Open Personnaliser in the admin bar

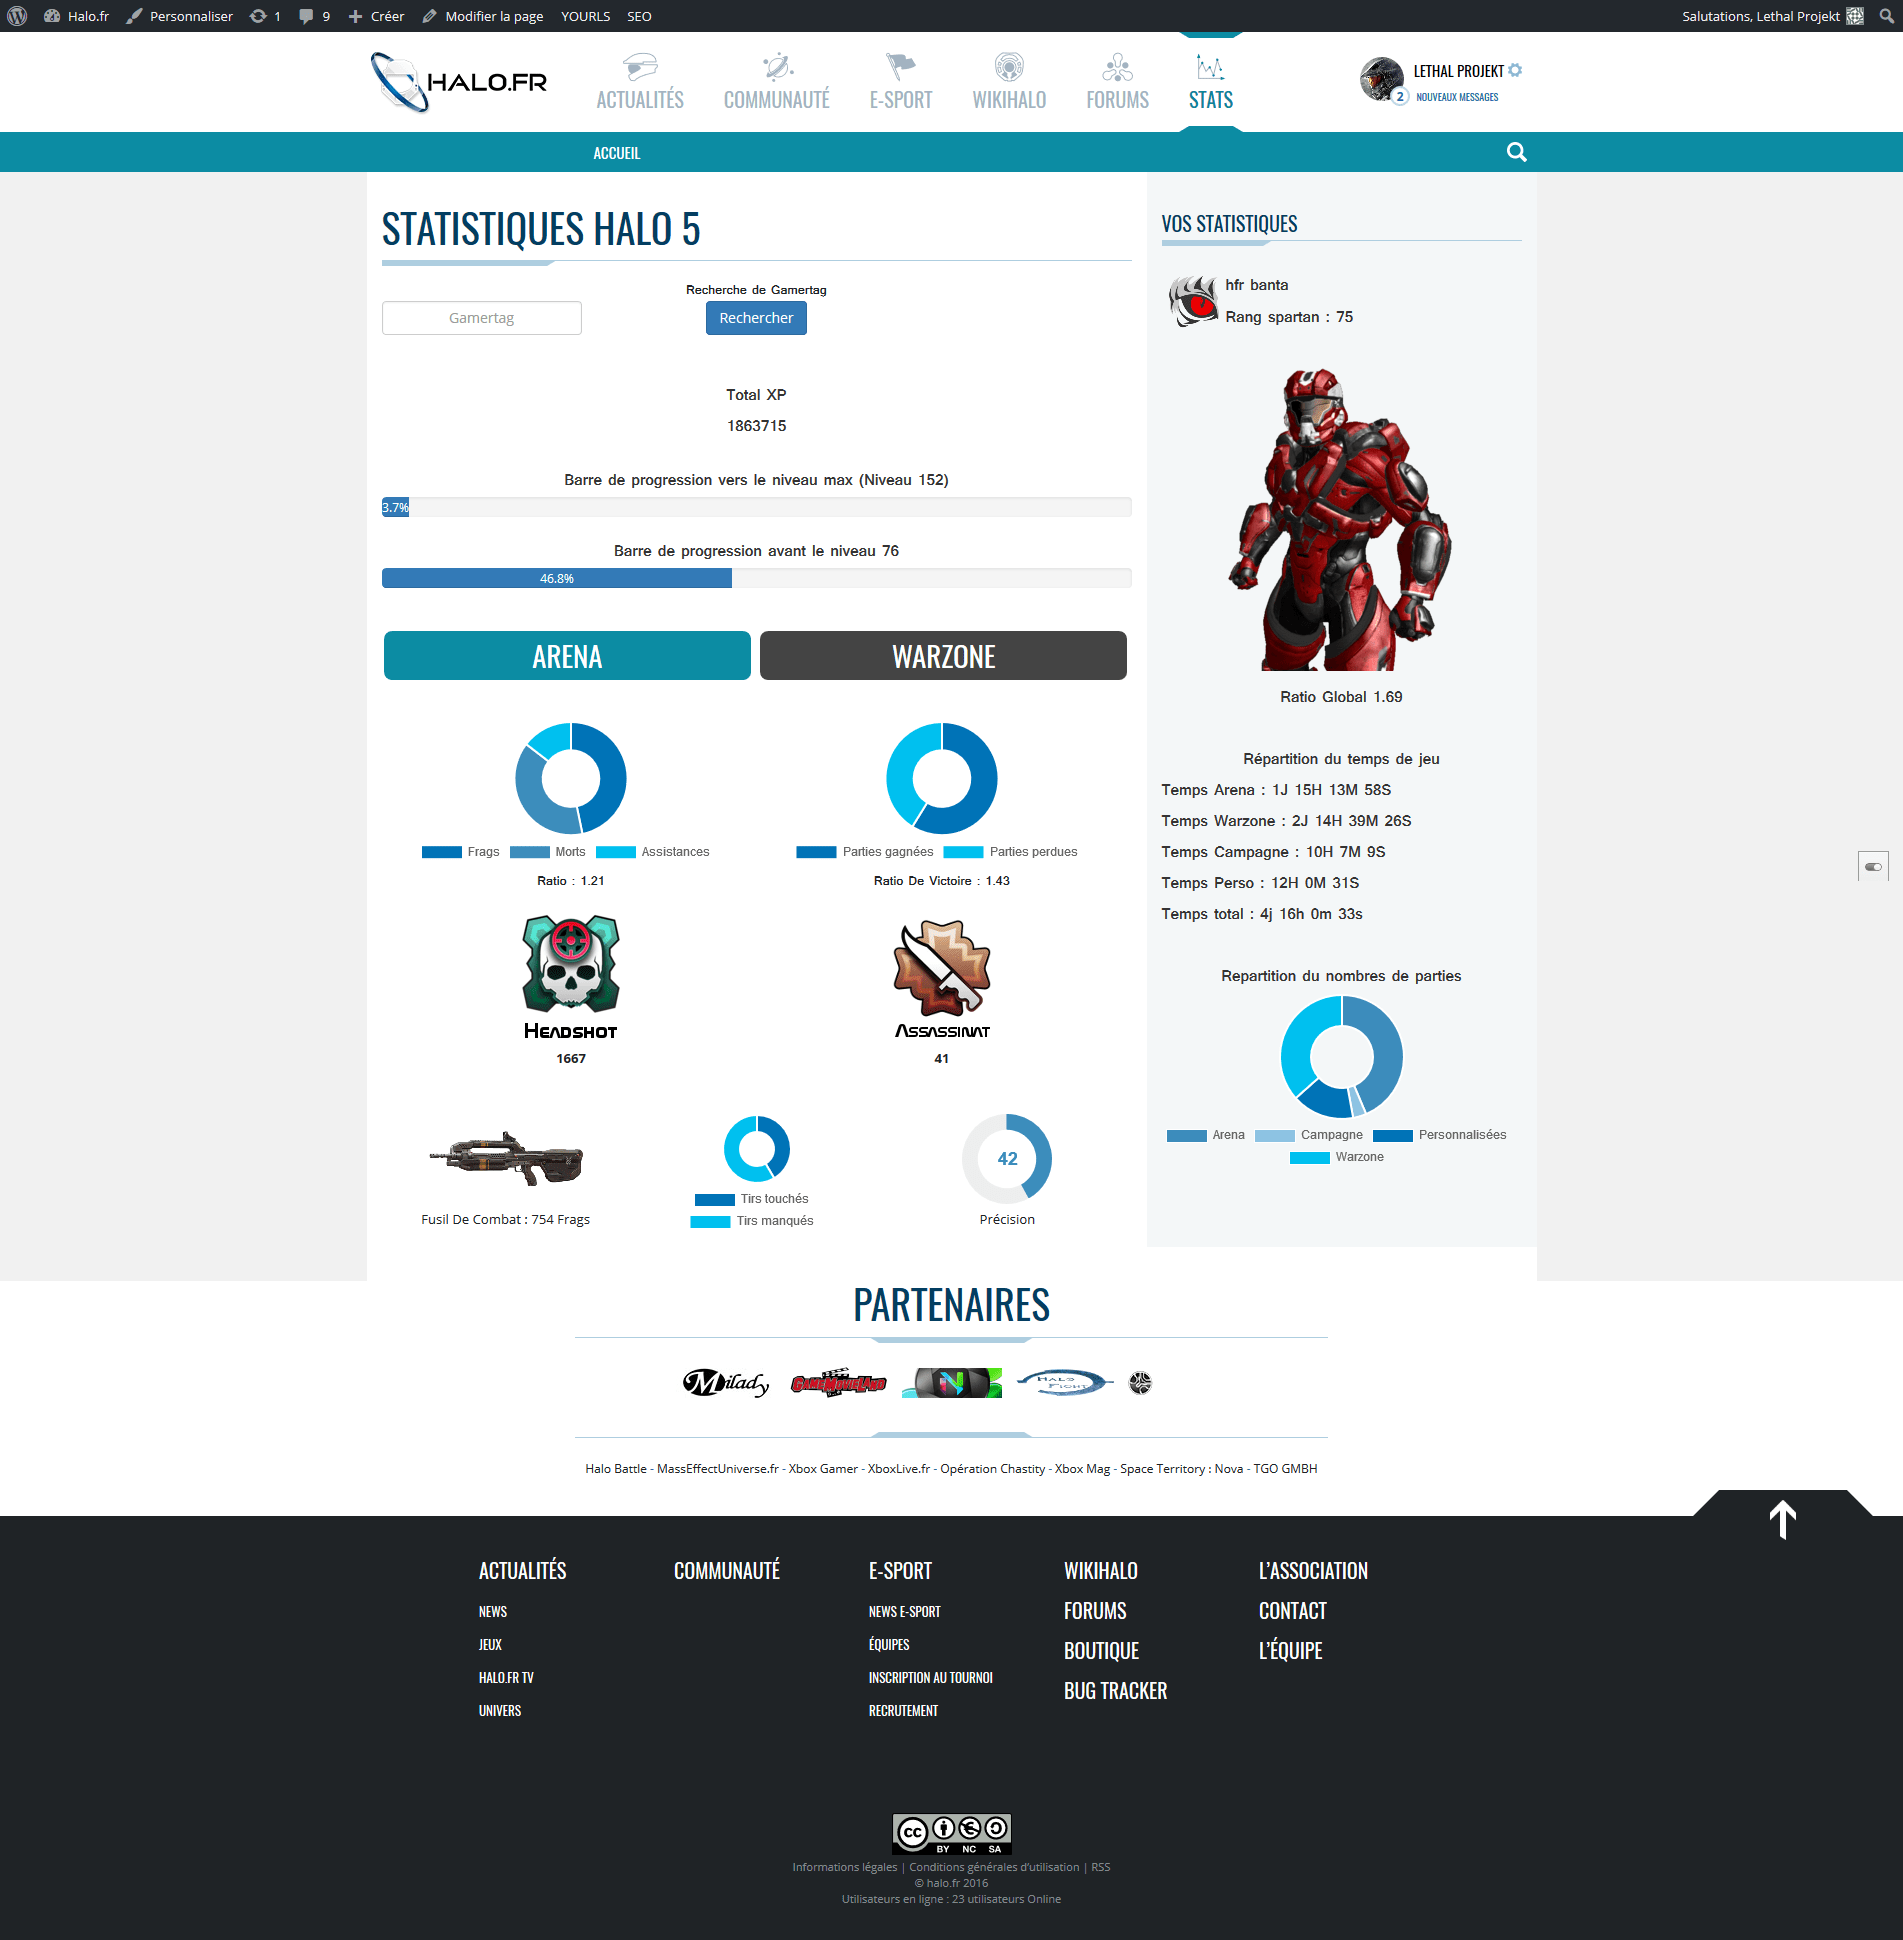(x=180, y=16)
